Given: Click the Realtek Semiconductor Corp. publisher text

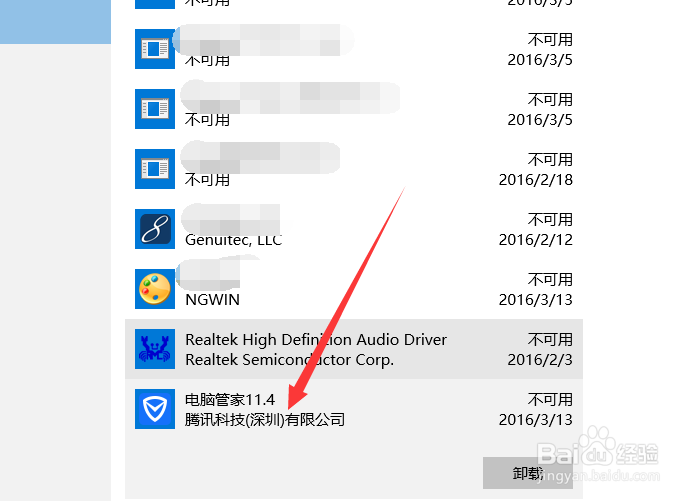Looking at the screenshot, I should click(x=290, y=359).
